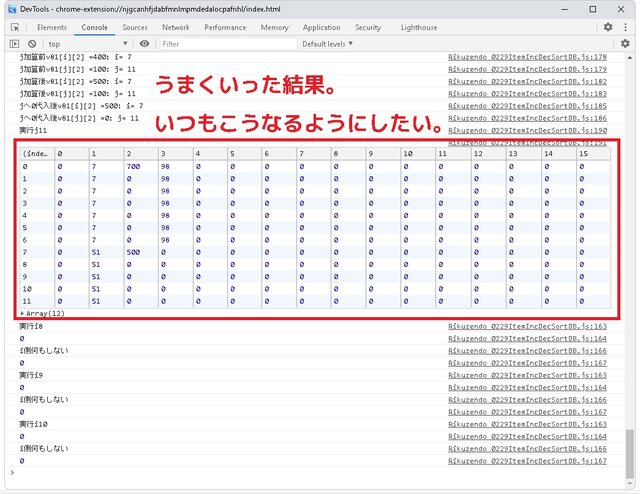Open DevTools settings gear in tab bar
640x494 pixels.
click(x=608, y=27)
